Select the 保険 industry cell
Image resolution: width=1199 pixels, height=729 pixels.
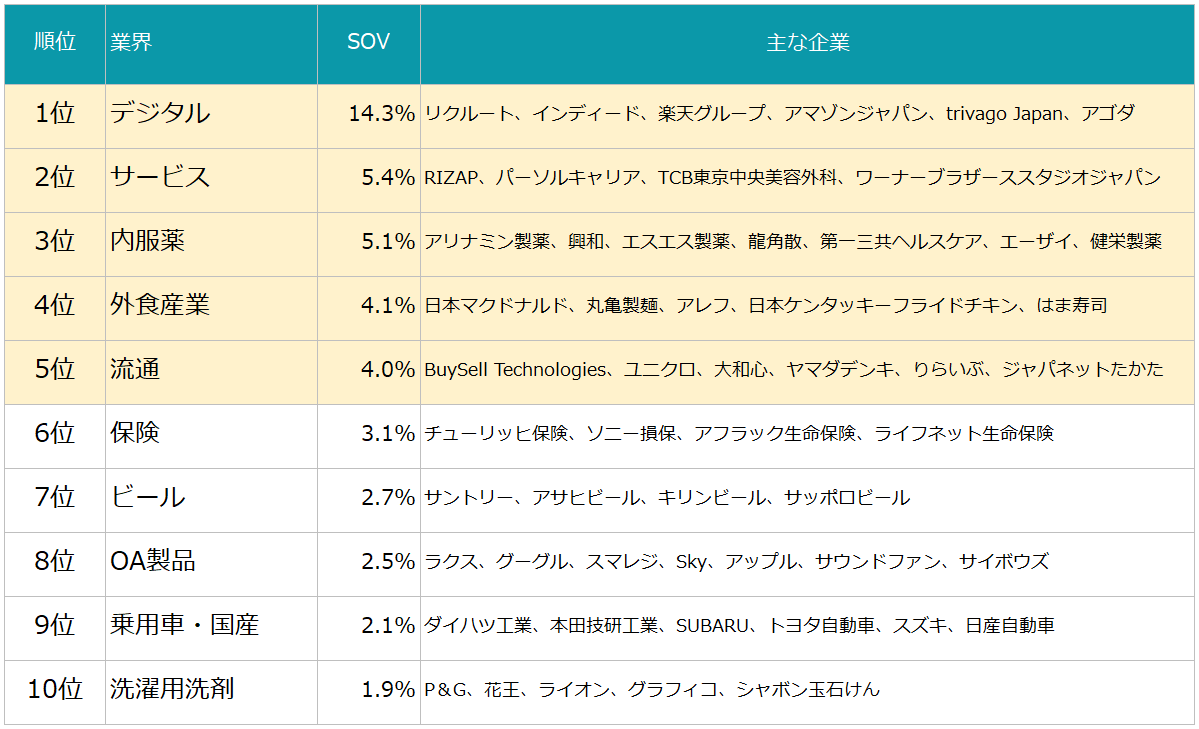(x=211, y=437)
